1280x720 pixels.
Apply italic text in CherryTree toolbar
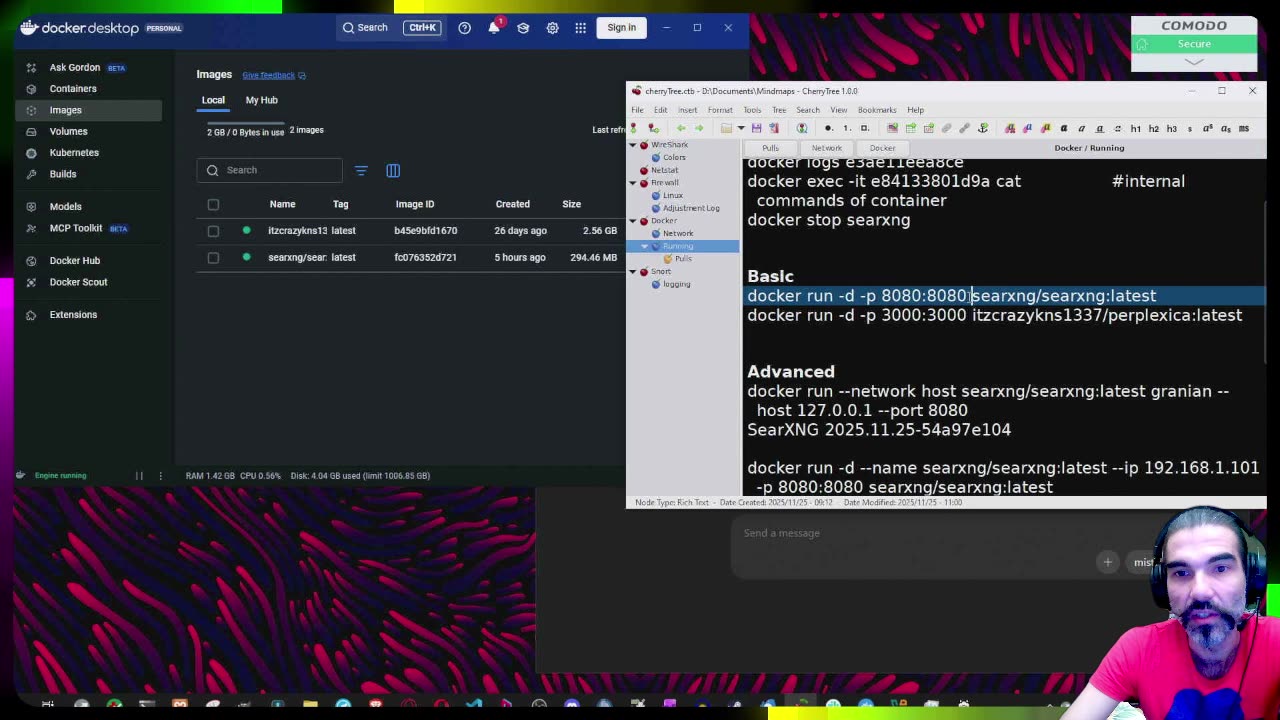click(1081, 128)
